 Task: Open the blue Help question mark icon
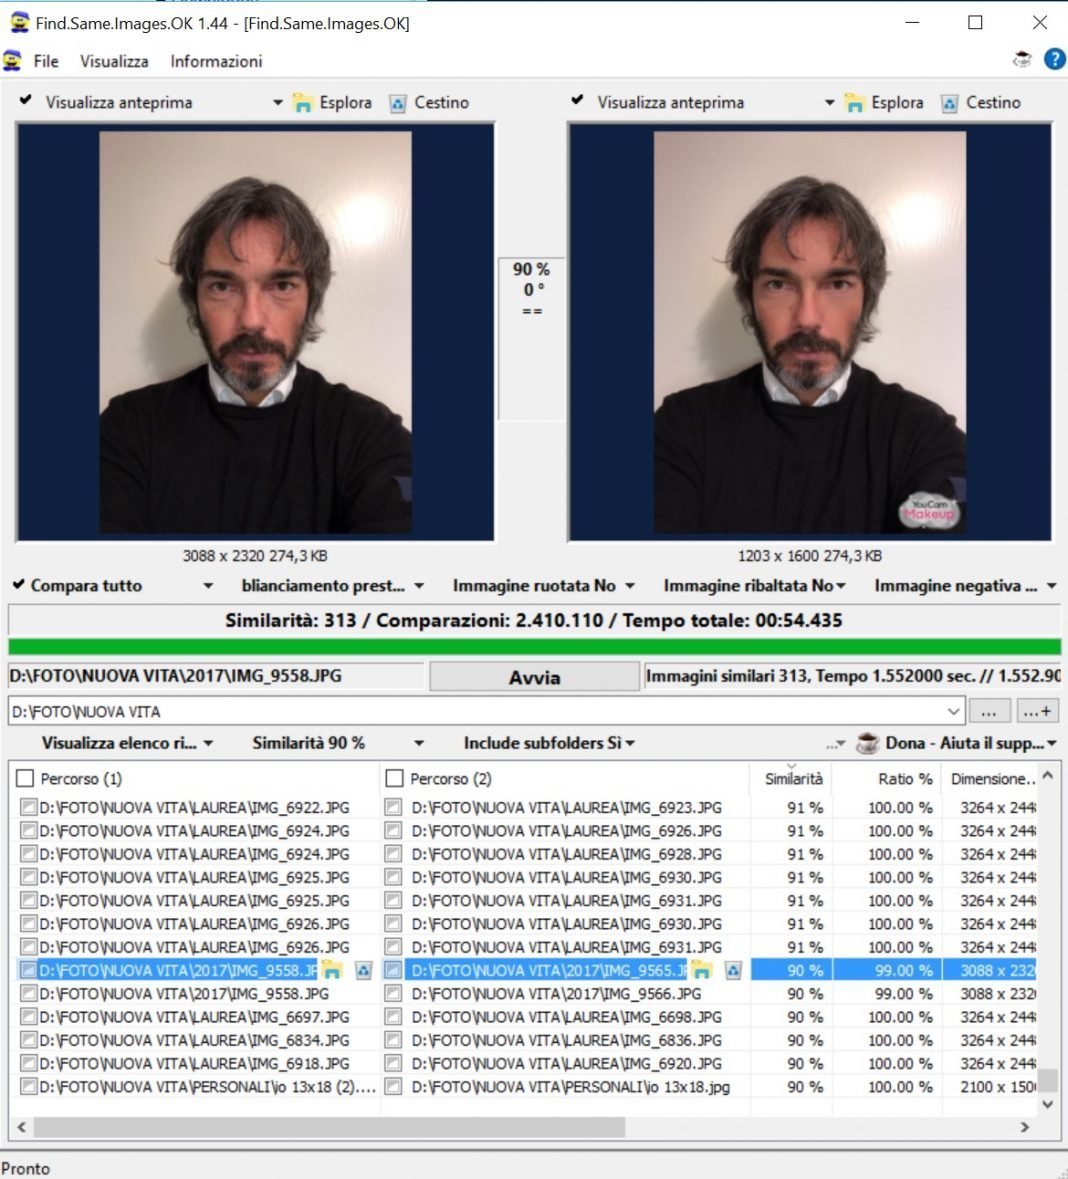(x=1055, y=60)
